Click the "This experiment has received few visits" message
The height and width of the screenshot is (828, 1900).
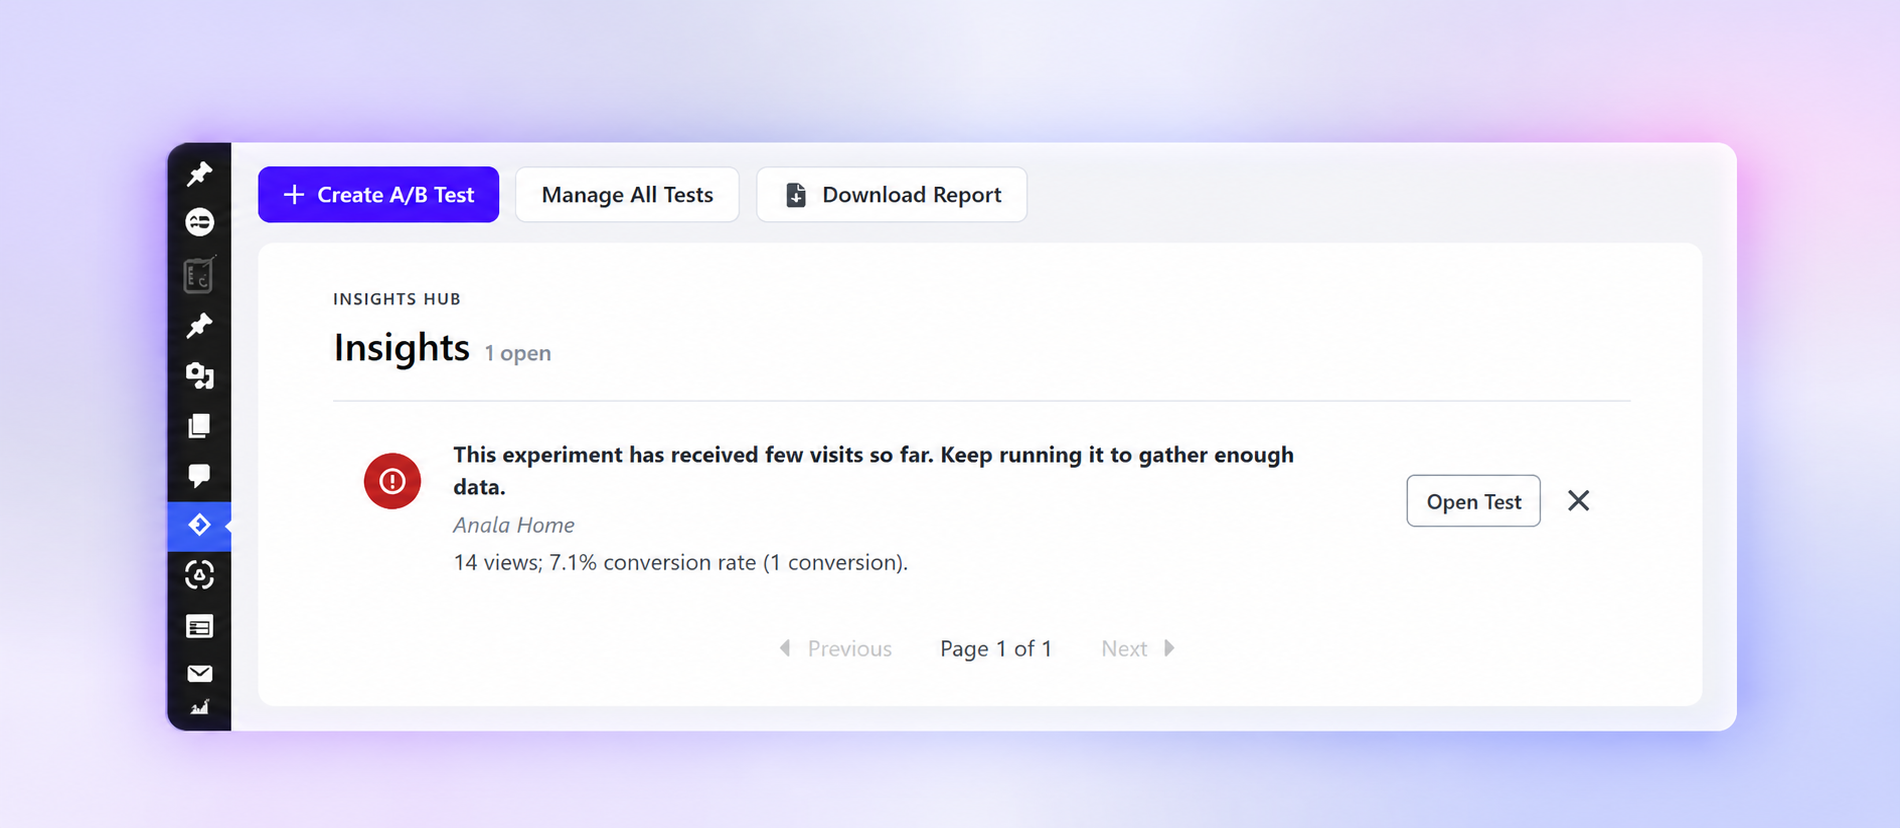point(873,470)
